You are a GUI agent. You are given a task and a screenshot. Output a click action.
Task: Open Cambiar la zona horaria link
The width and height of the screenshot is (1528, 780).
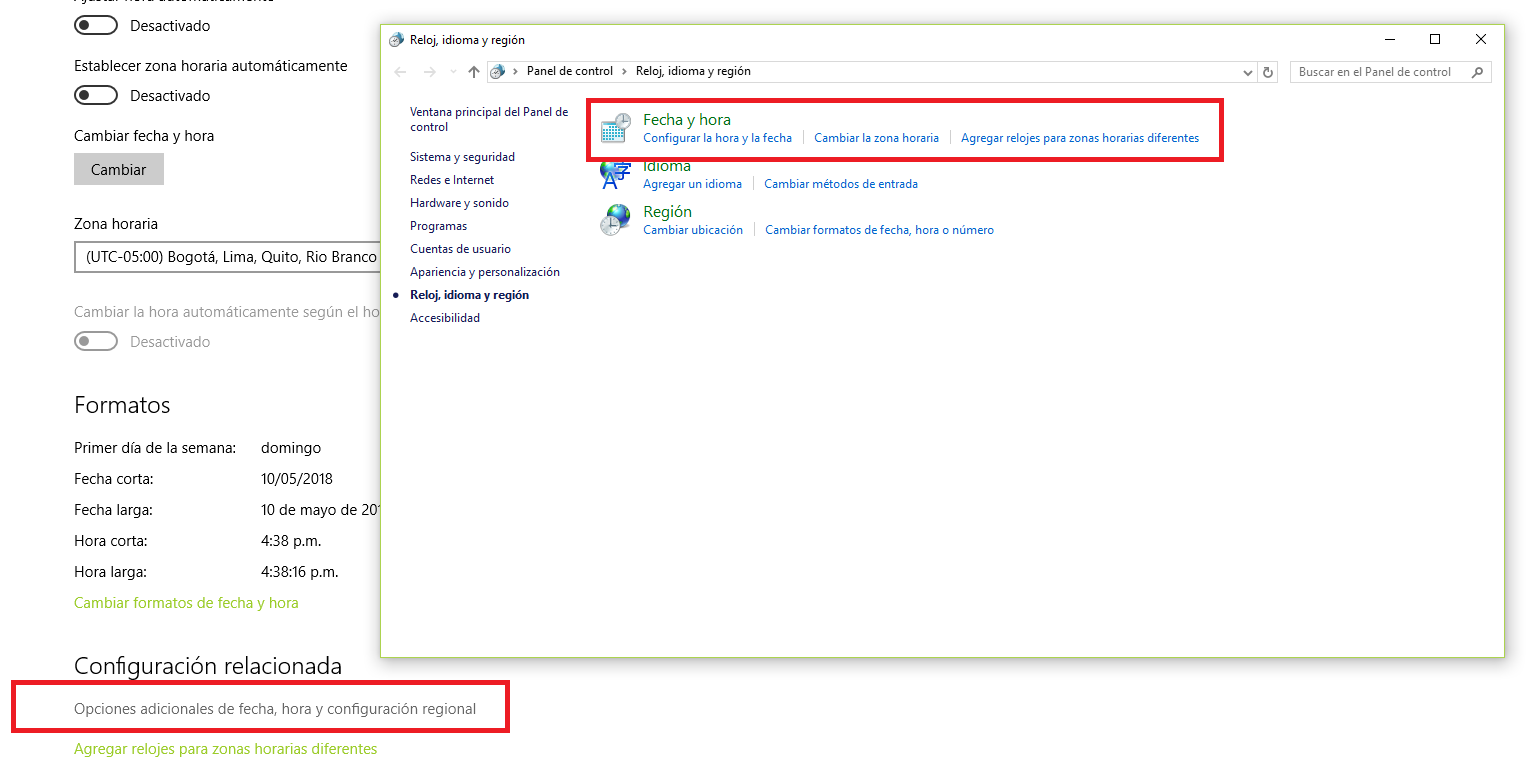point(876,138)
